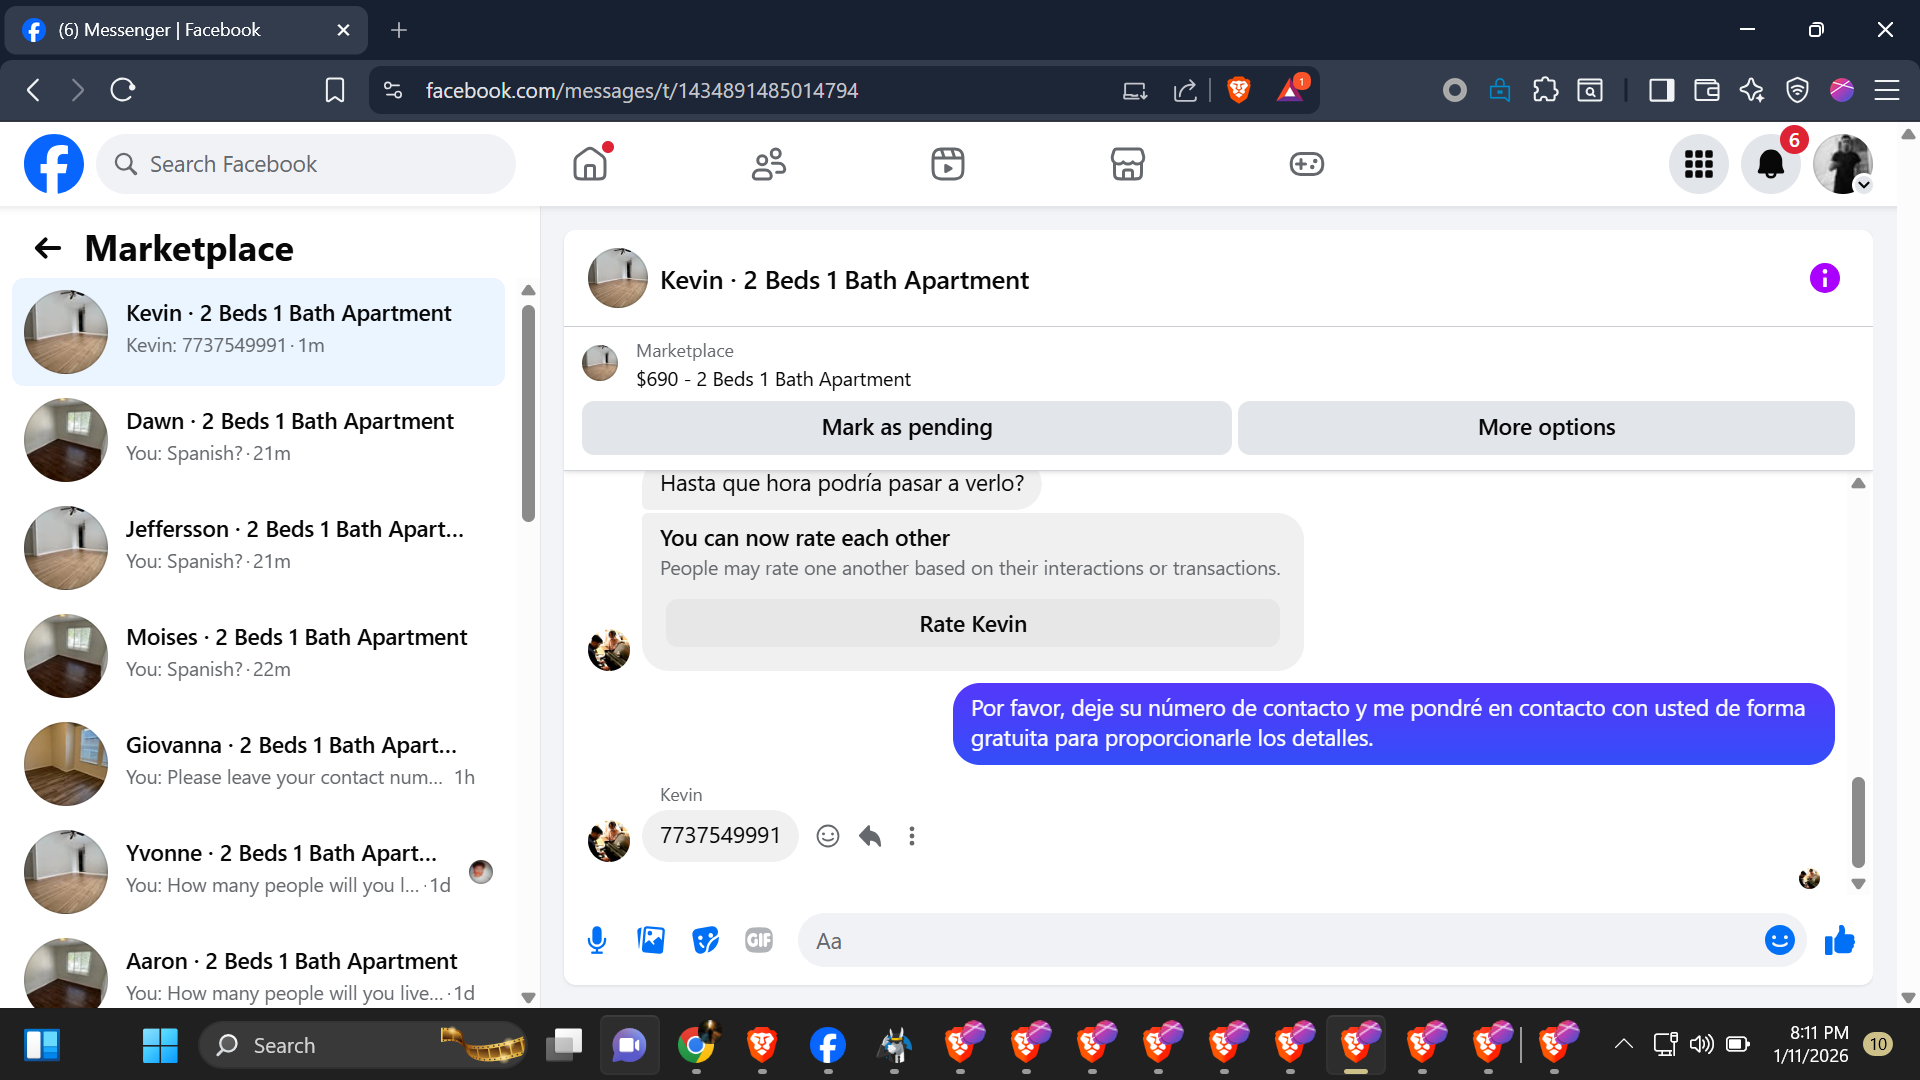Share this page link icon
This screenshot has height=1080, width=1920.
[x=1185, y=90]
